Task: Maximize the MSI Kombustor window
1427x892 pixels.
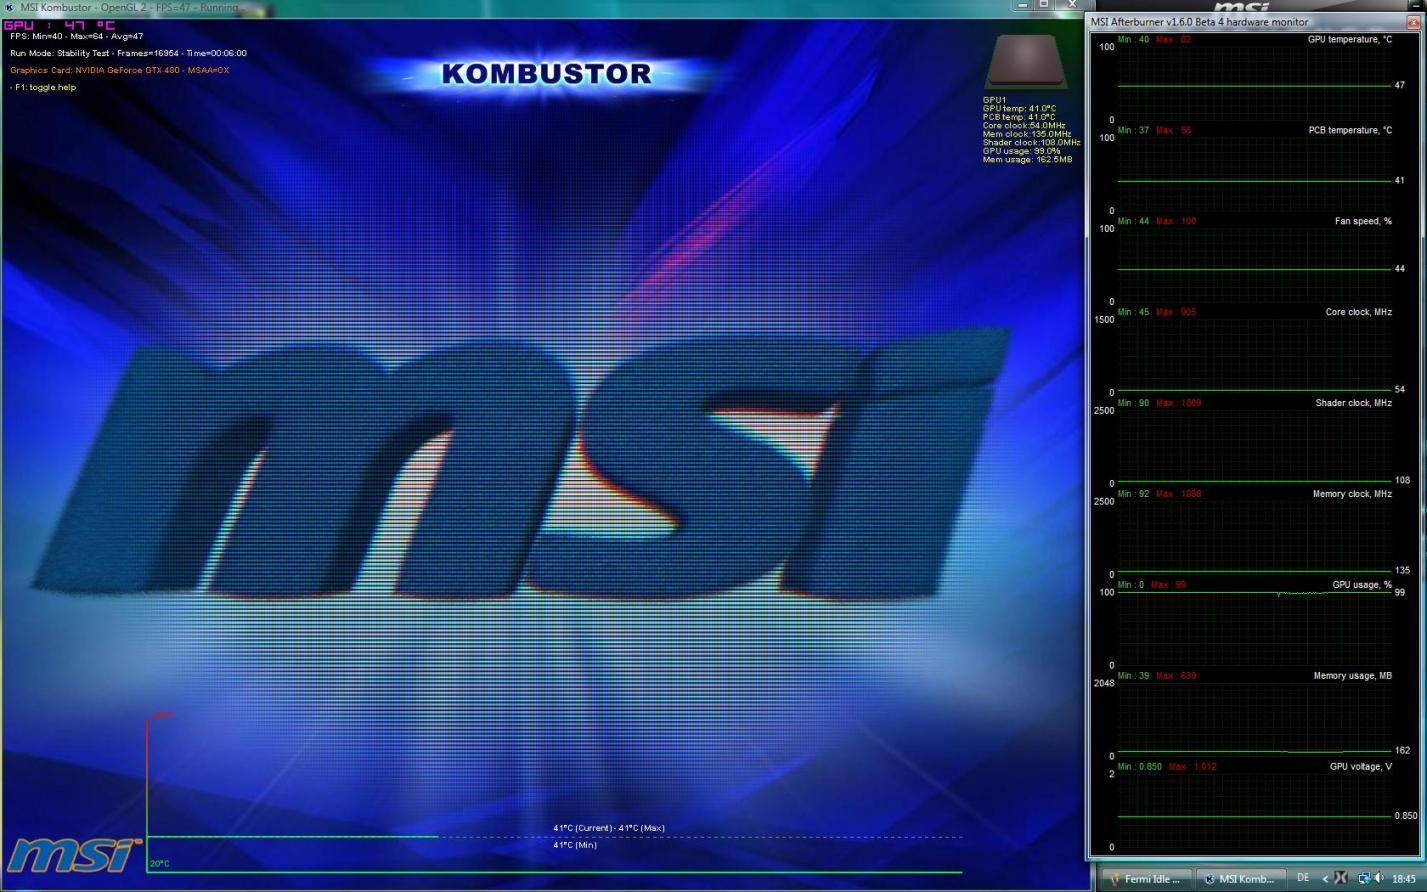Action: tap(1043, 5)
